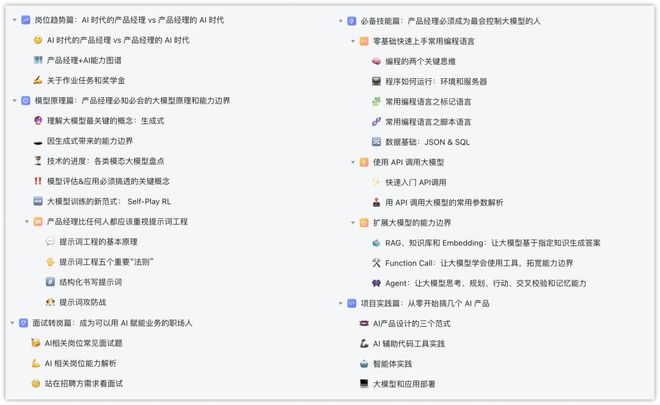Collapse the 项目实践篇 section arrow
The image size is (660, 405).
(x=341, y=303)
